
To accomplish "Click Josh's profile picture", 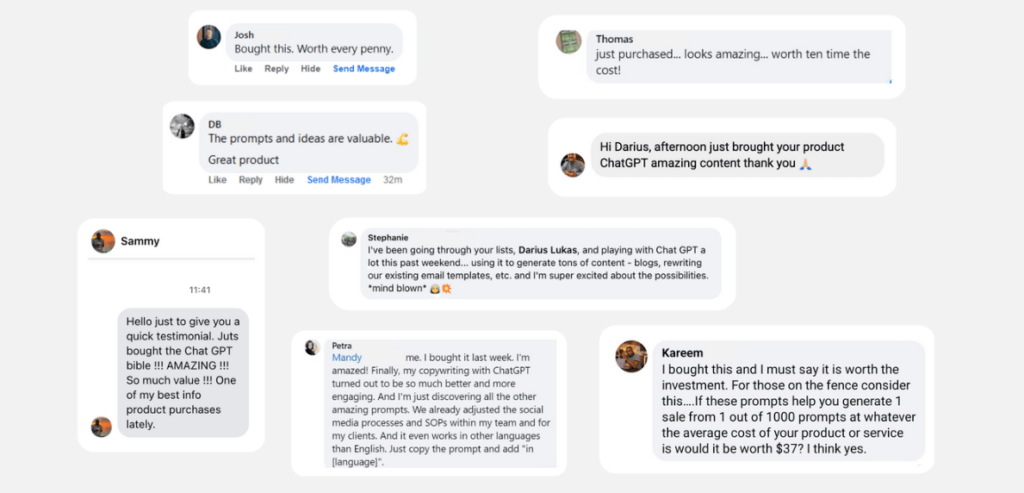I will click(209, 38).
